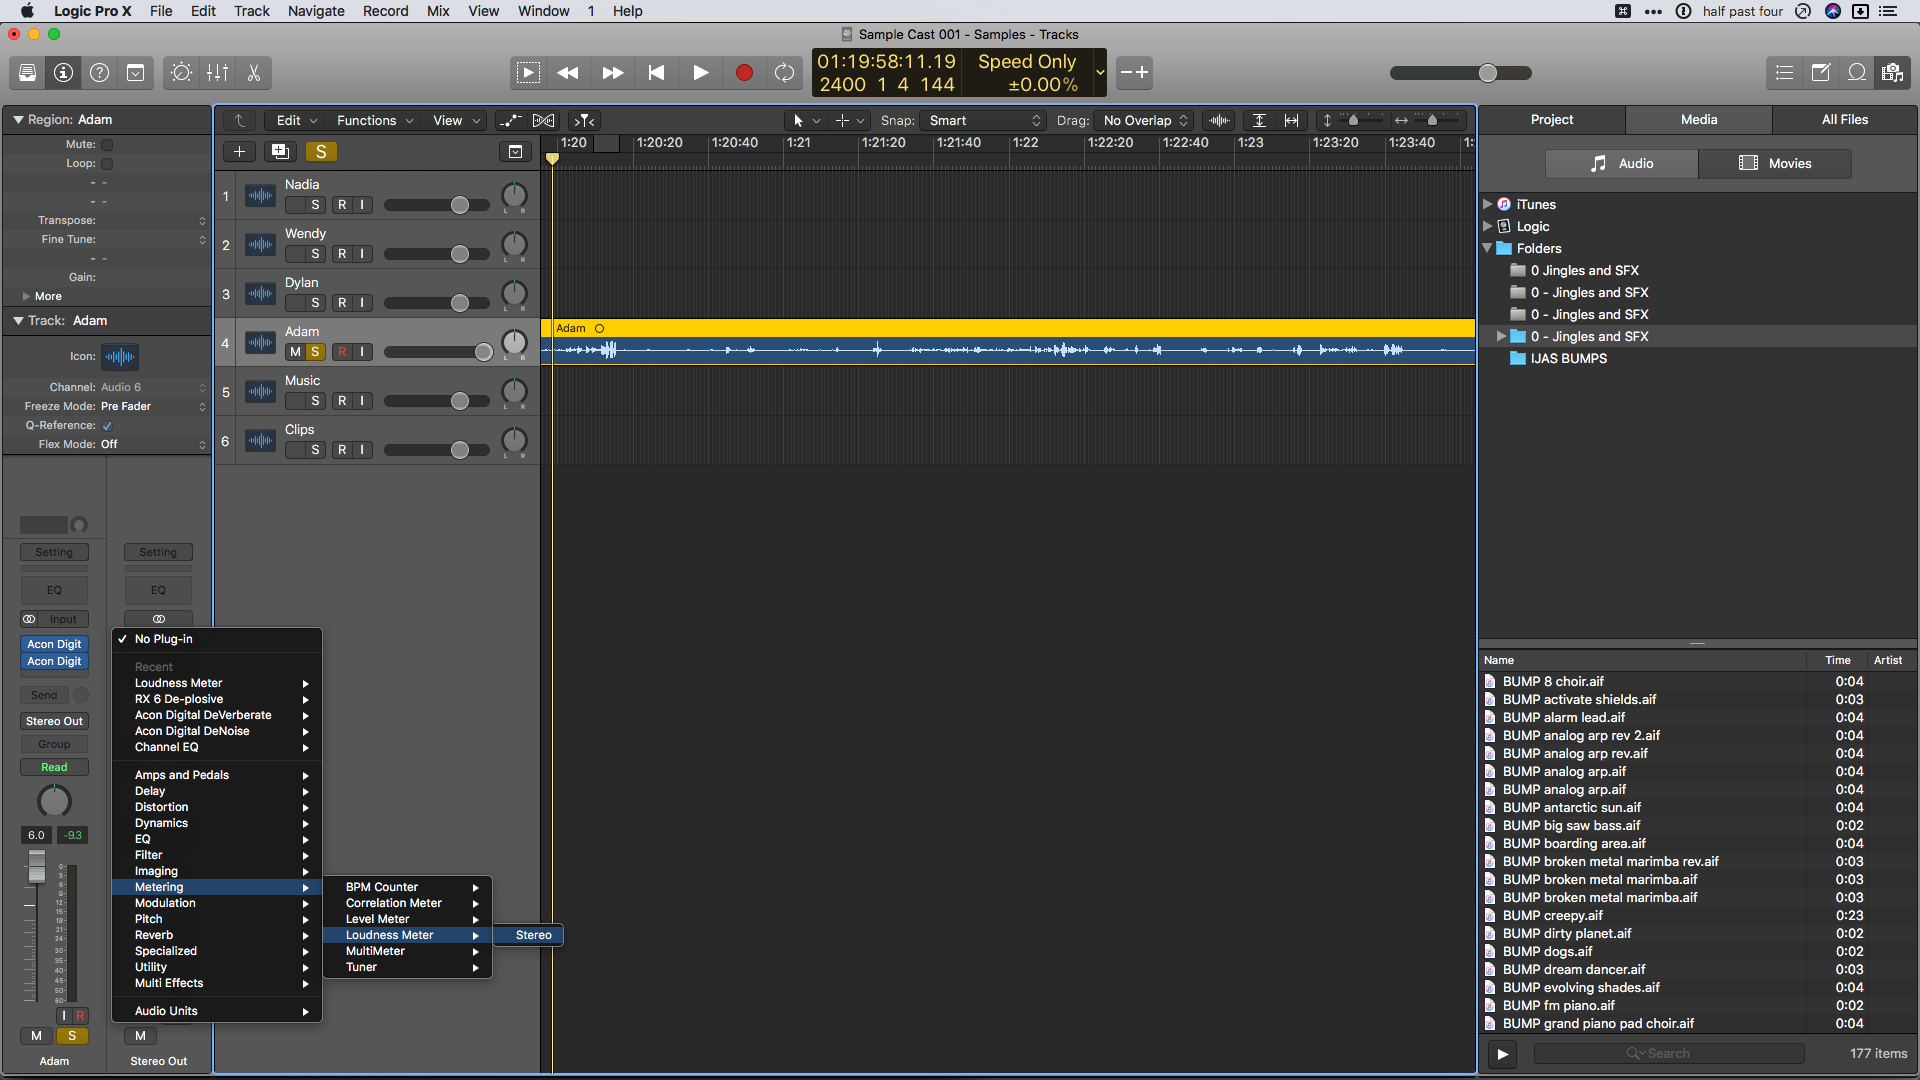This screenshot has width=1920, height=1080.
Task: Click the Fast Forward transport button
Action: tap(612, 73)
